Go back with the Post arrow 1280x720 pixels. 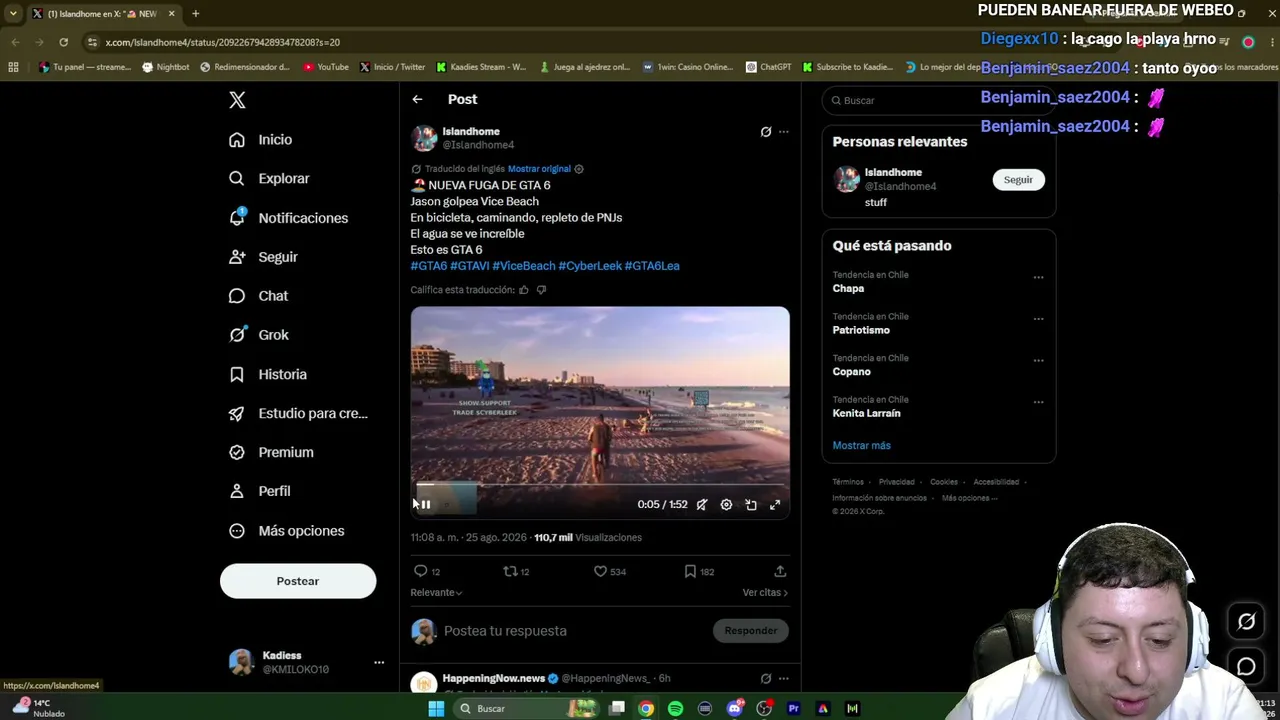(417, 99)
